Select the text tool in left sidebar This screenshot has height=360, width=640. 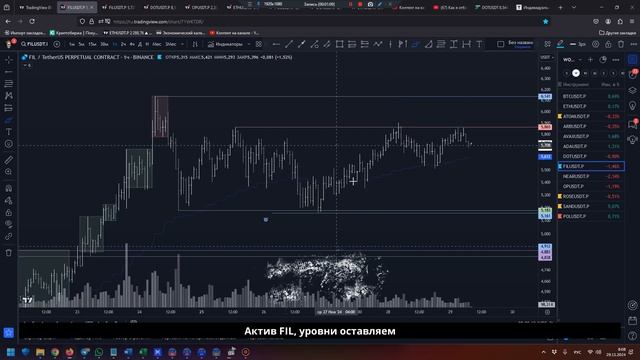point(9,132)
